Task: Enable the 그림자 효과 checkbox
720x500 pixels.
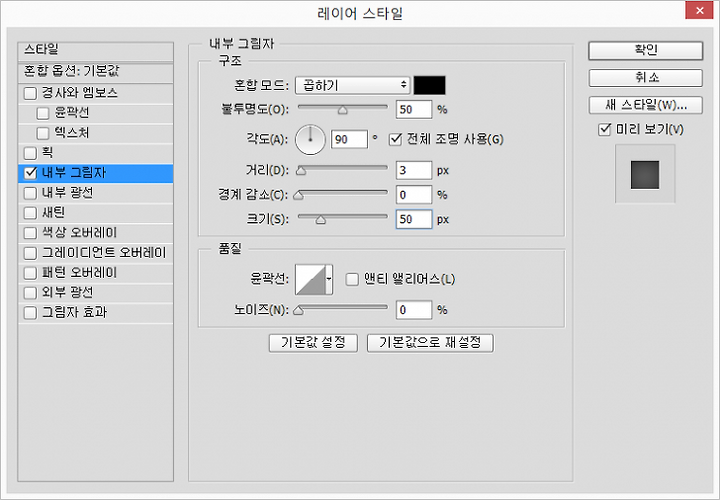Action: point(30,313)
